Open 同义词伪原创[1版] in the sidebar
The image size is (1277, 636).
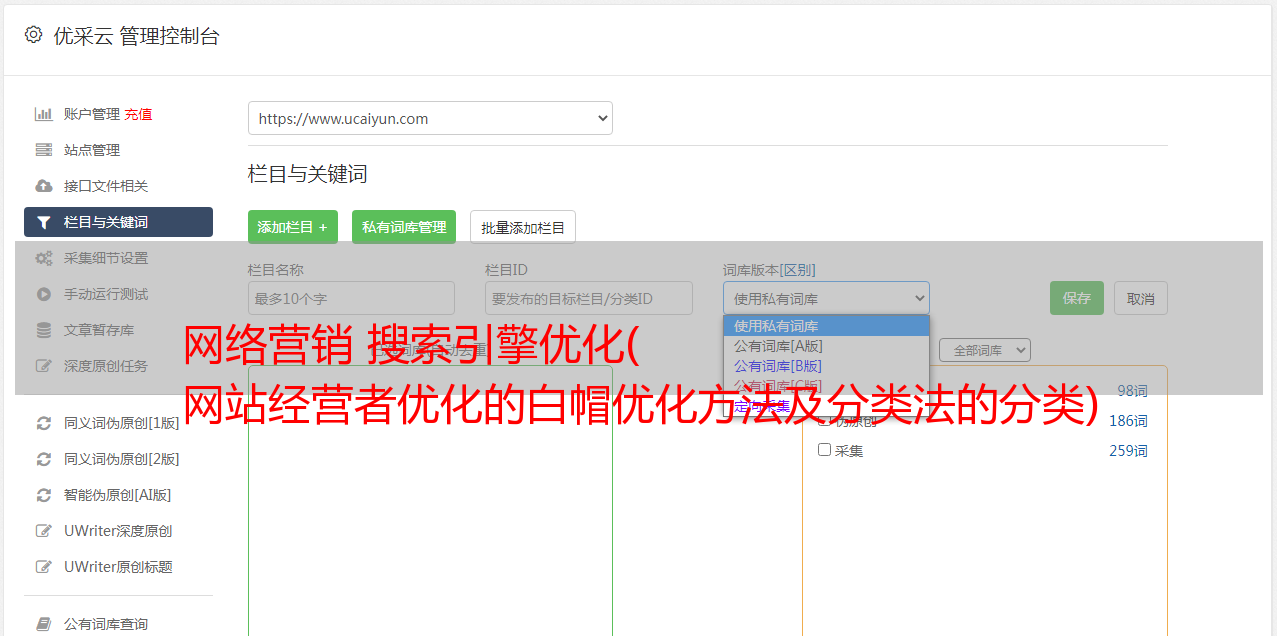(122, 423)
